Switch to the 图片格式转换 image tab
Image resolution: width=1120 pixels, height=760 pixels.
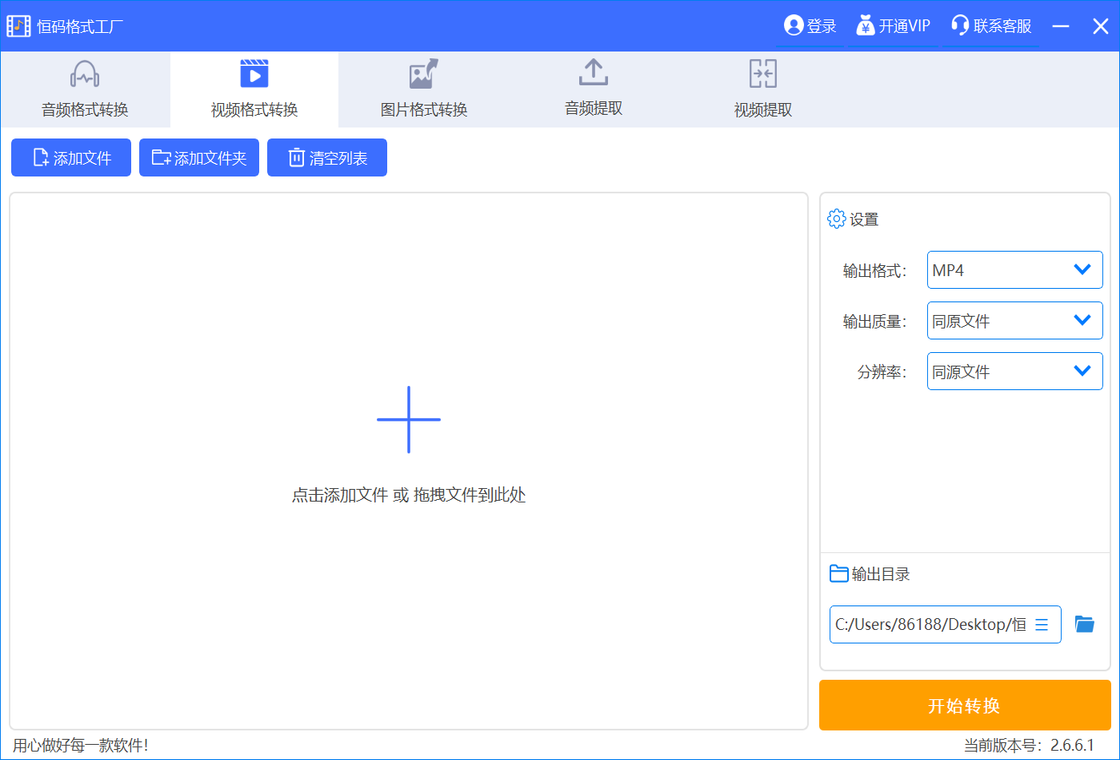point(424,89)
